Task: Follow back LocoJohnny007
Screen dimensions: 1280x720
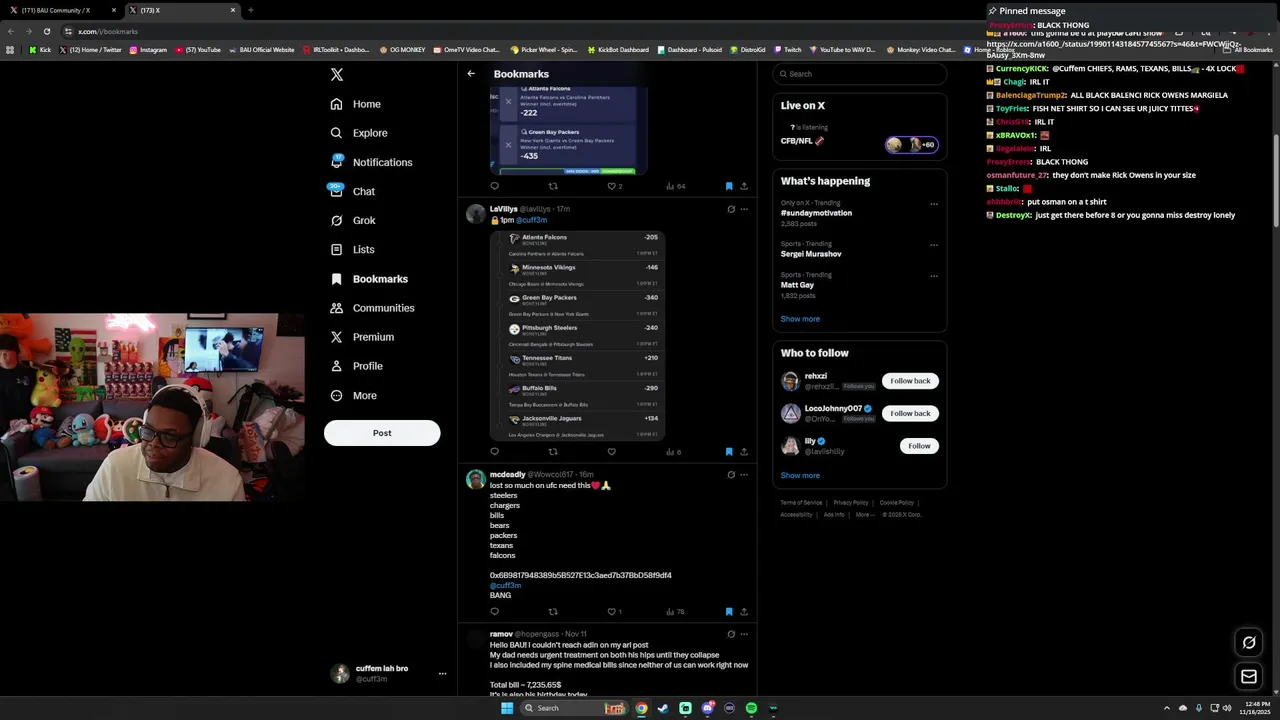Action: click(910, 413)
